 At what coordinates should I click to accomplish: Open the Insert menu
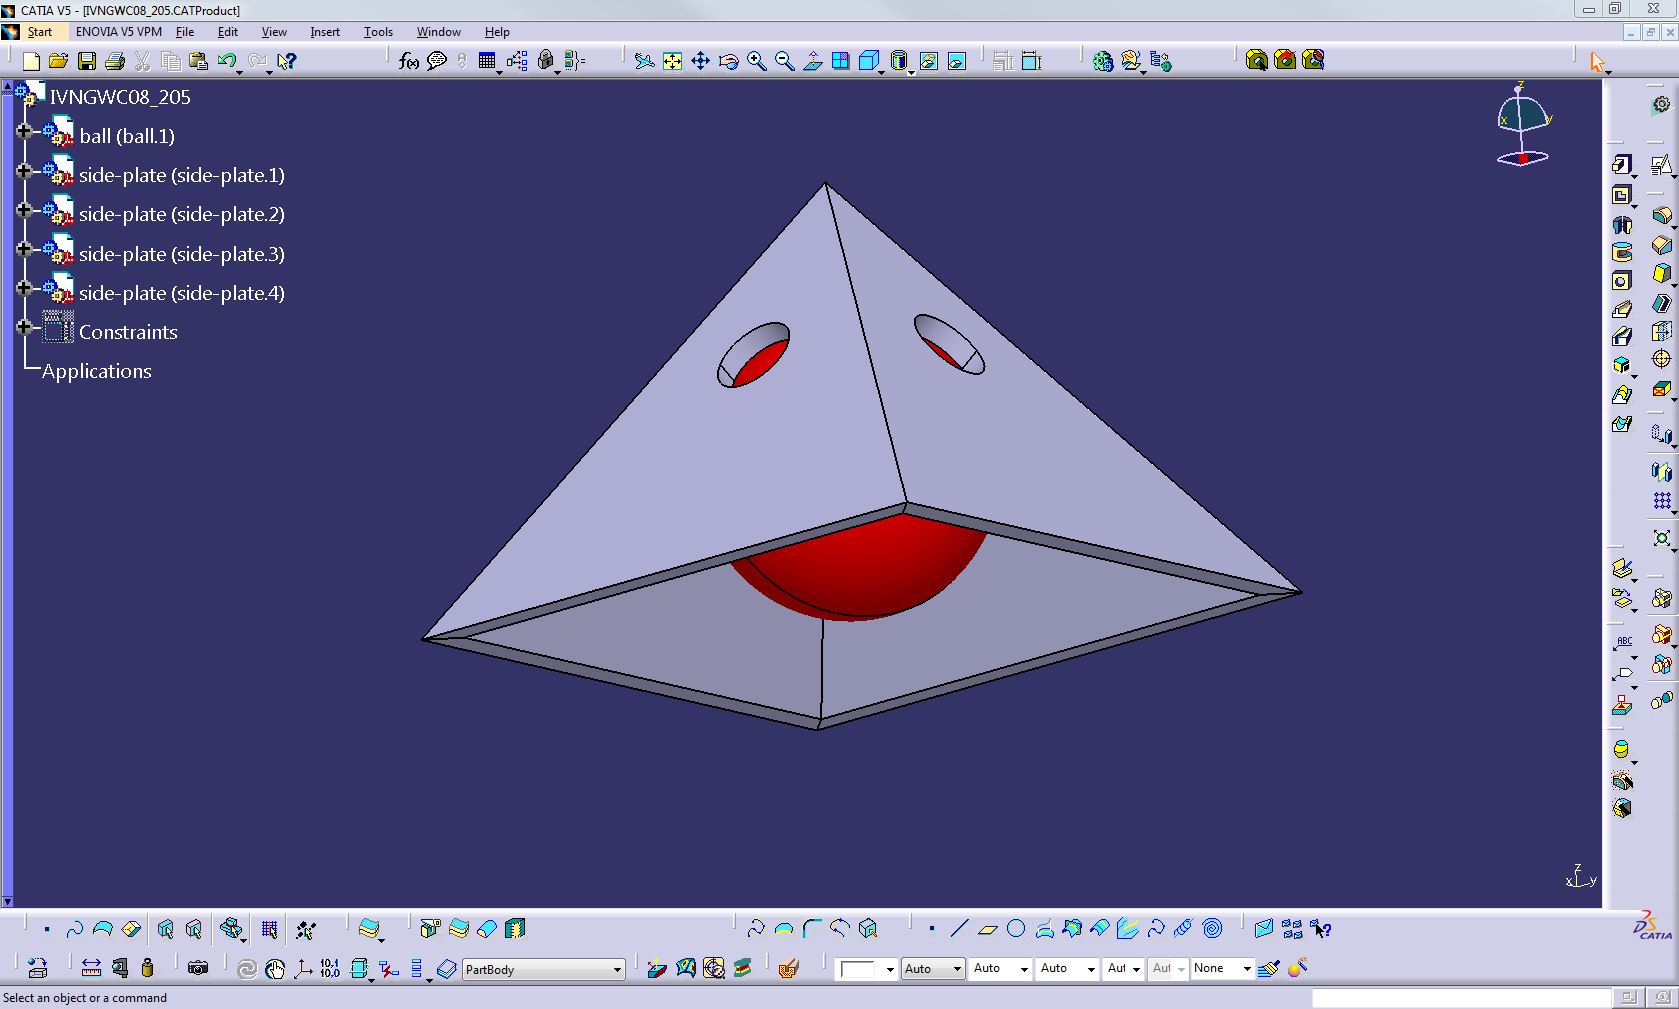[x=325, y=32]
